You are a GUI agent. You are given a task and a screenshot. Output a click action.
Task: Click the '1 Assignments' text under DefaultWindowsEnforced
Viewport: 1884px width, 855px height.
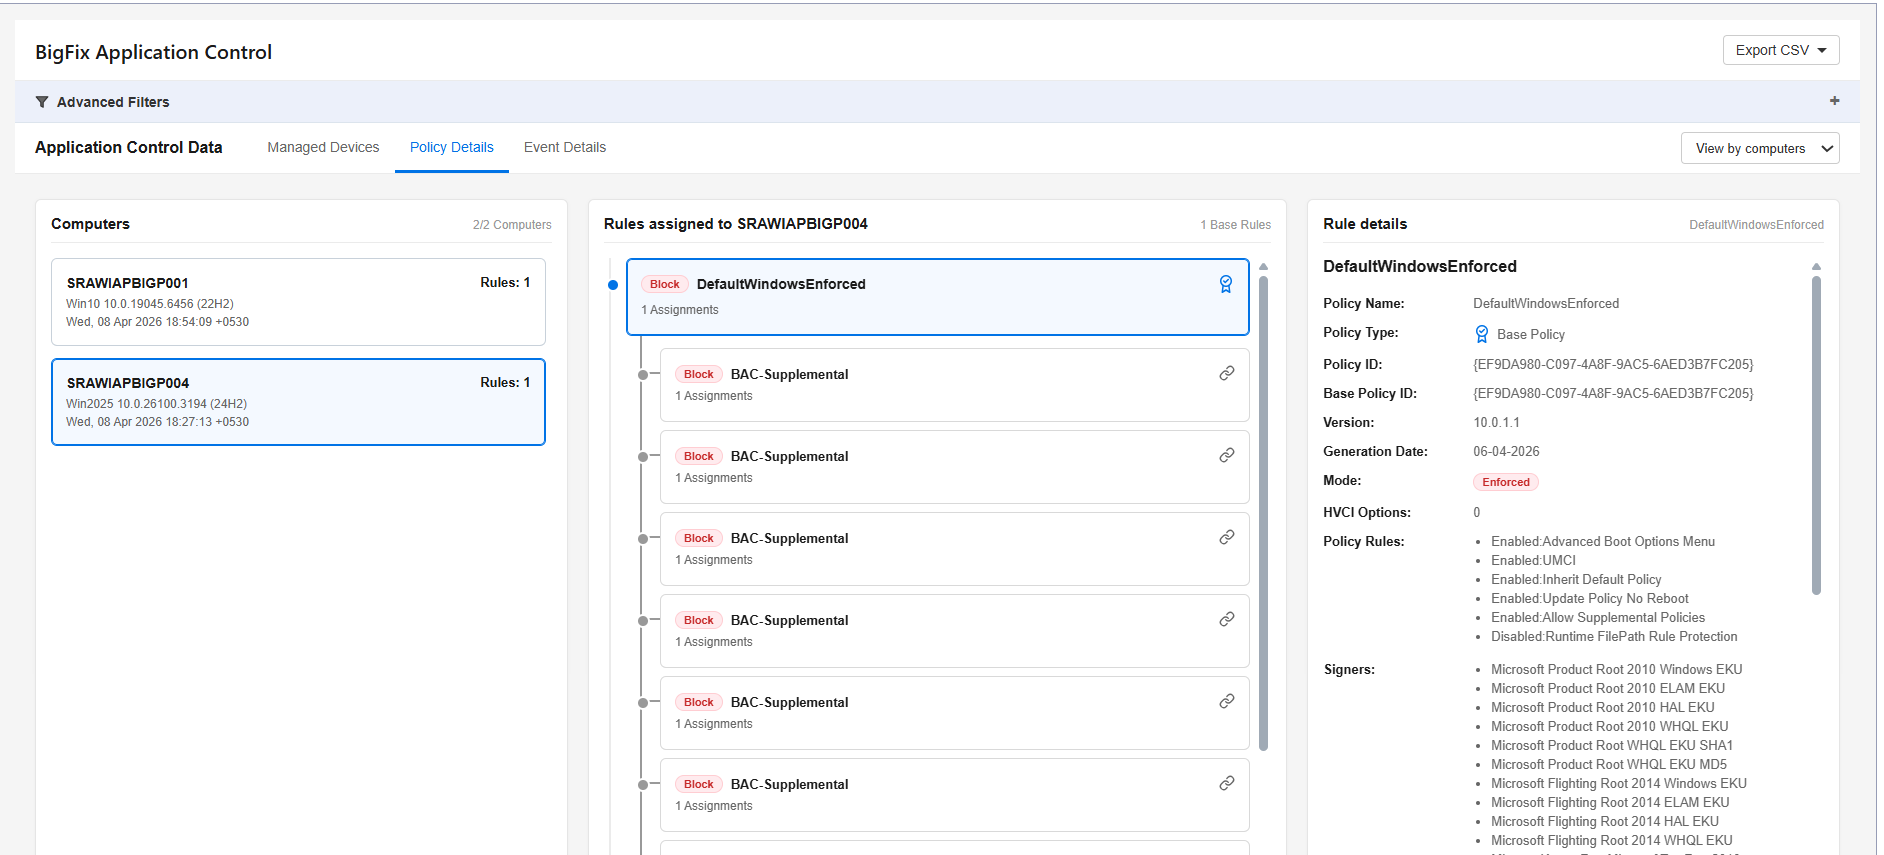click(x=680, y=310)
